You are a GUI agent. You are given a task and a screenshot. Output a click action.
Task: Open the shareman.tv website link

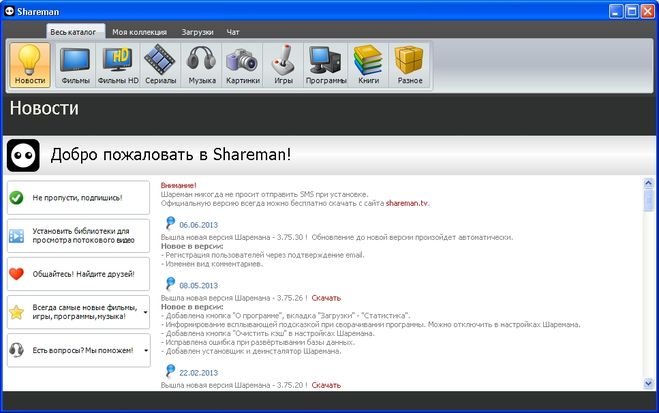click(408, 203)
